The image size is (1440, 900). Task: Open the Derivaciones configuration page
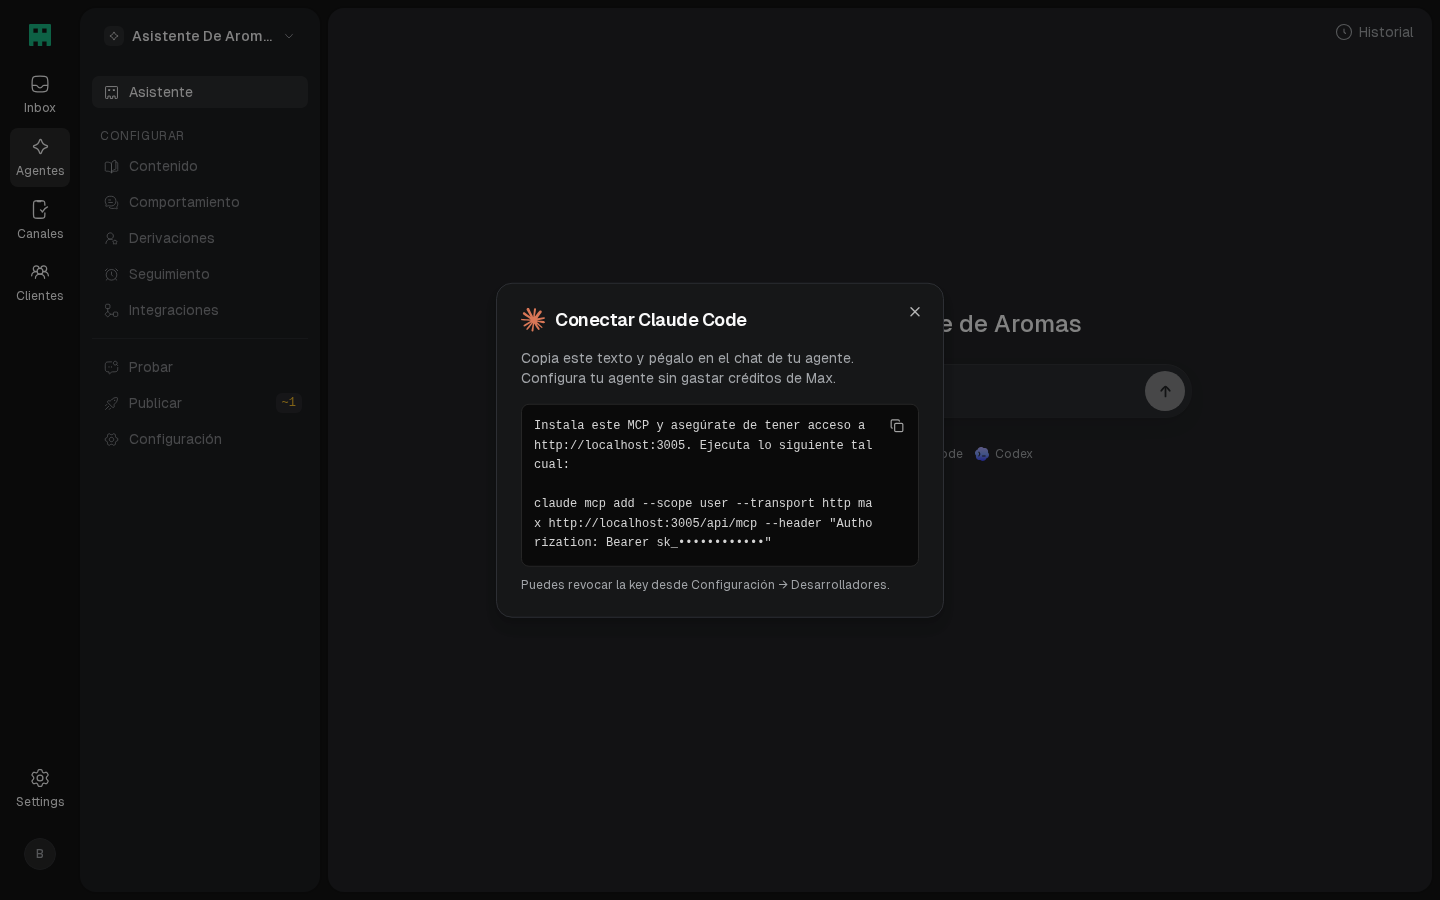200,238
